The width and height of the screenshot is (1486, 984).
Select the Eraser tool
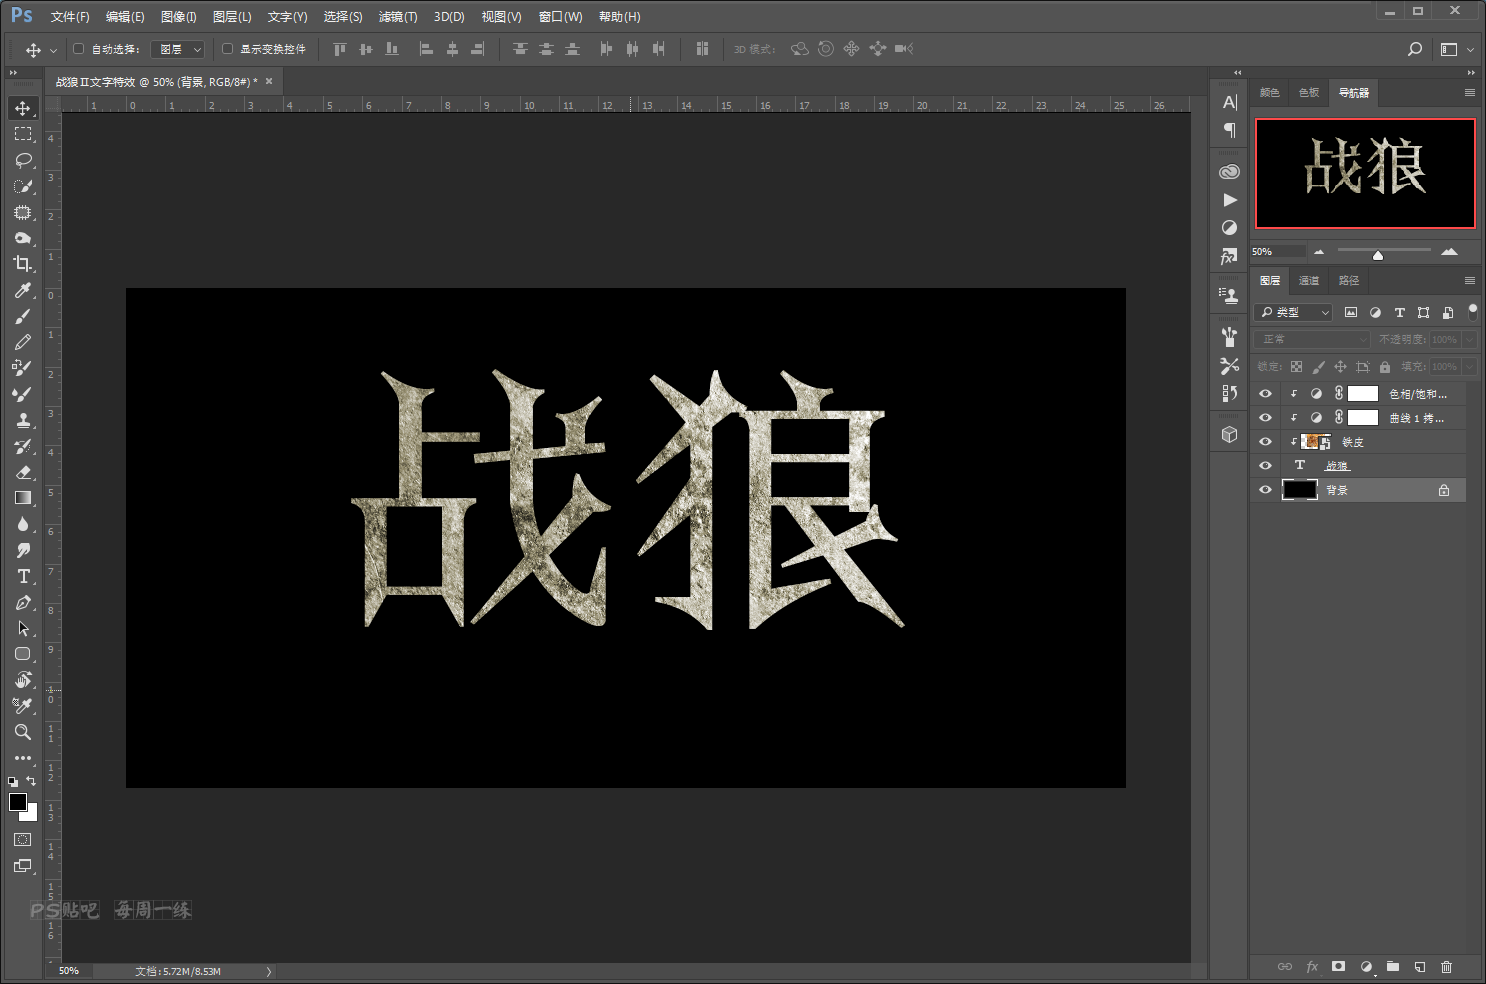pos(23,472)
